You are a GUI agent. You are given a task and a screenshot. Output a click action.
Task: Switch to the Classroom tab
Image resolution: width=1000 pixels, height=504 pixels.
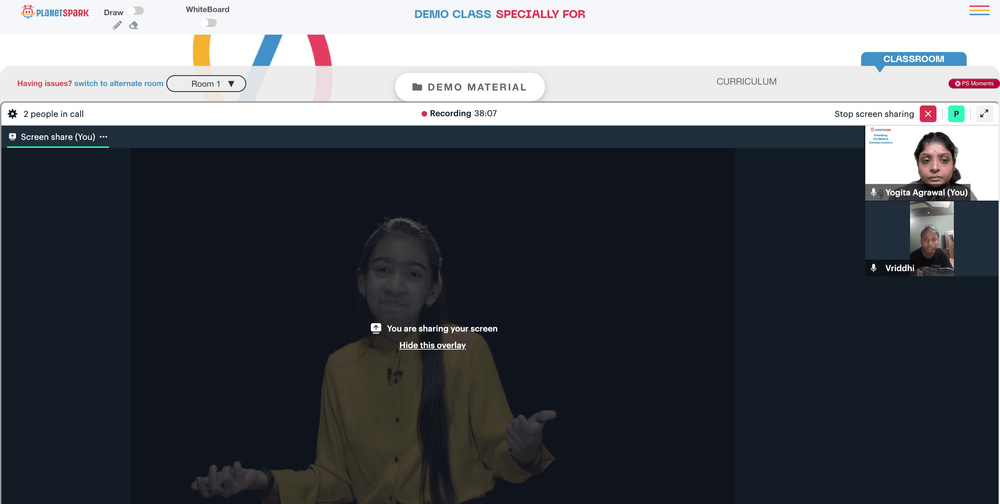(913, 59)
